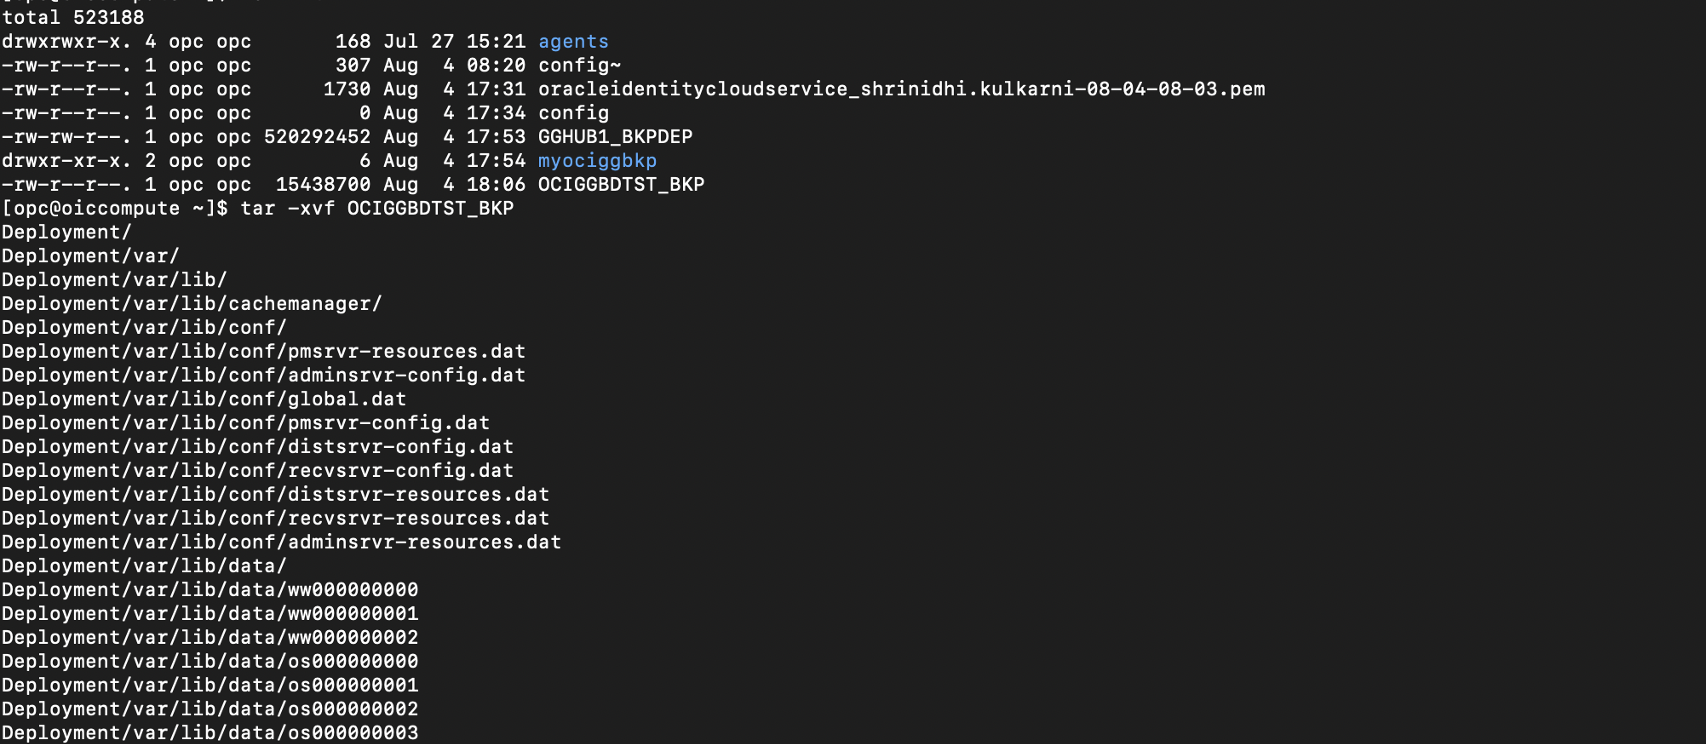Click the 520292452 file size value
The width and height of the screenshot is (1706, 744).
tap(317, 136)
